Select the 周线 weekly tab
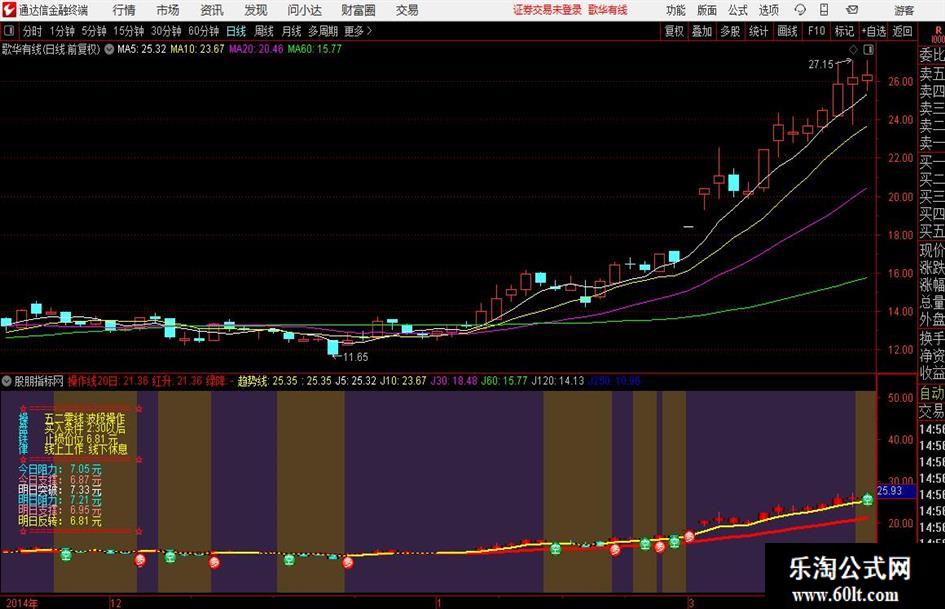Viewport: 945px width, 609px height. pos(263,31)
